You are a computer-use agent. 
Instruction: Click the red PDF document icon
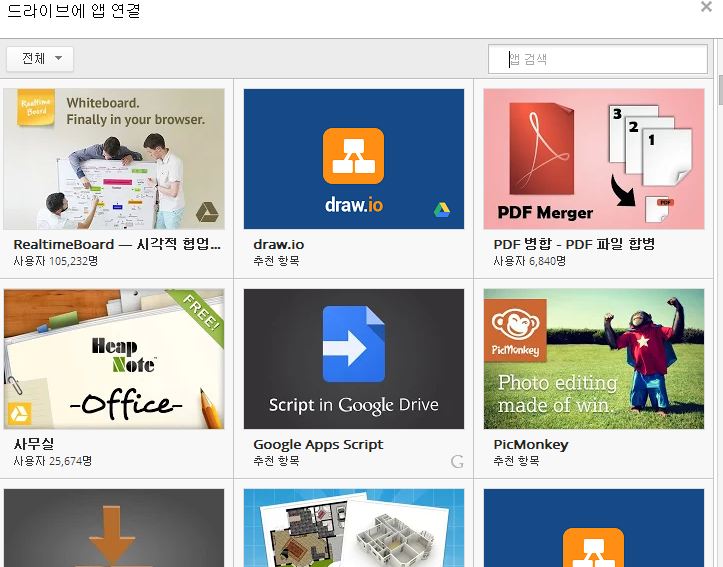coord(541,149)
